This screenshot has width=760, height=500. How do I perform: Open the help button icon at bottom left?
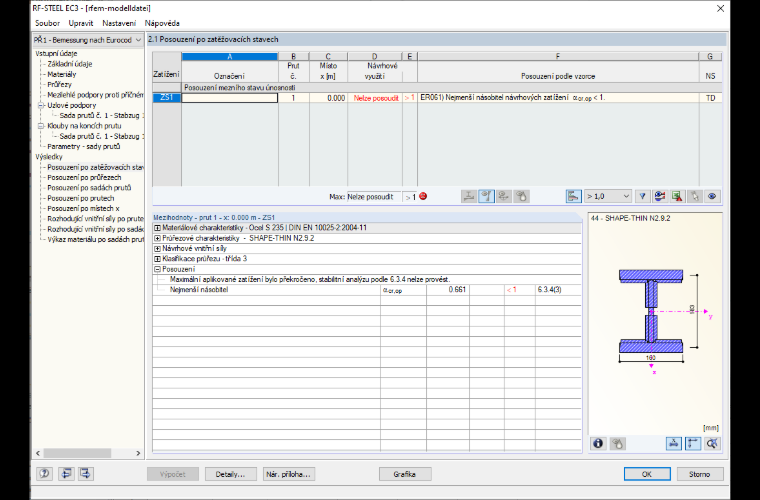(x=45, y=474)
